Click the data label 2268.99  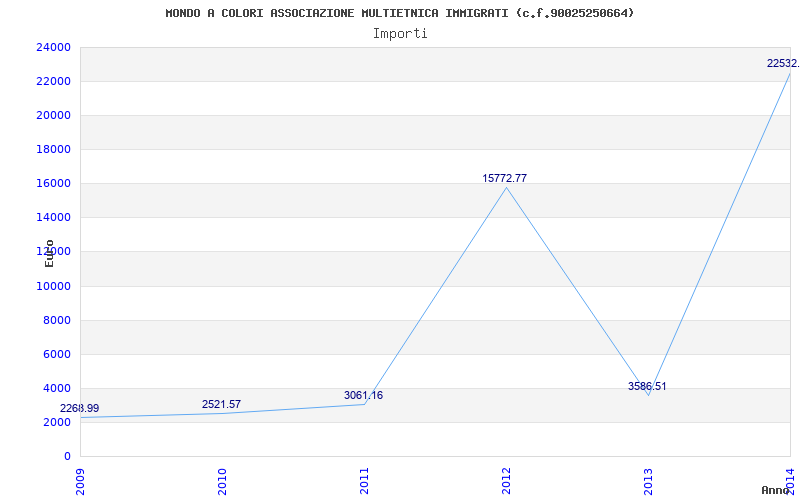tap(80, 409)
